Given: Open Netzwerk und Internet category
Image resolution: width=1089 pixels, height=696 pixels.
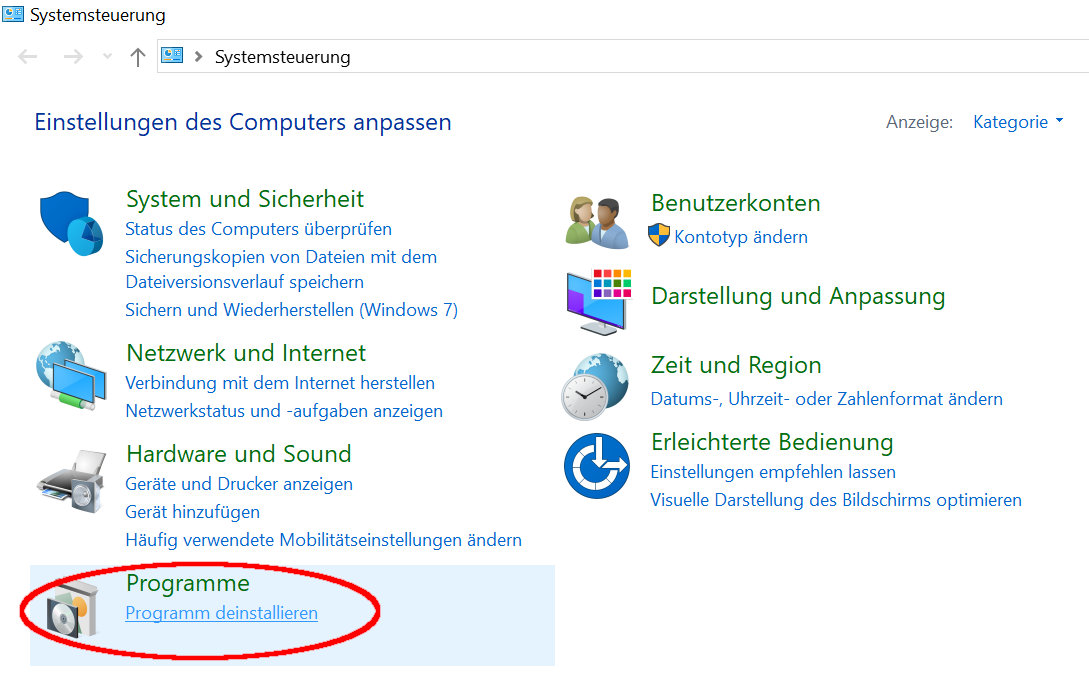Looking at the screenshot, I should [246, 353].
